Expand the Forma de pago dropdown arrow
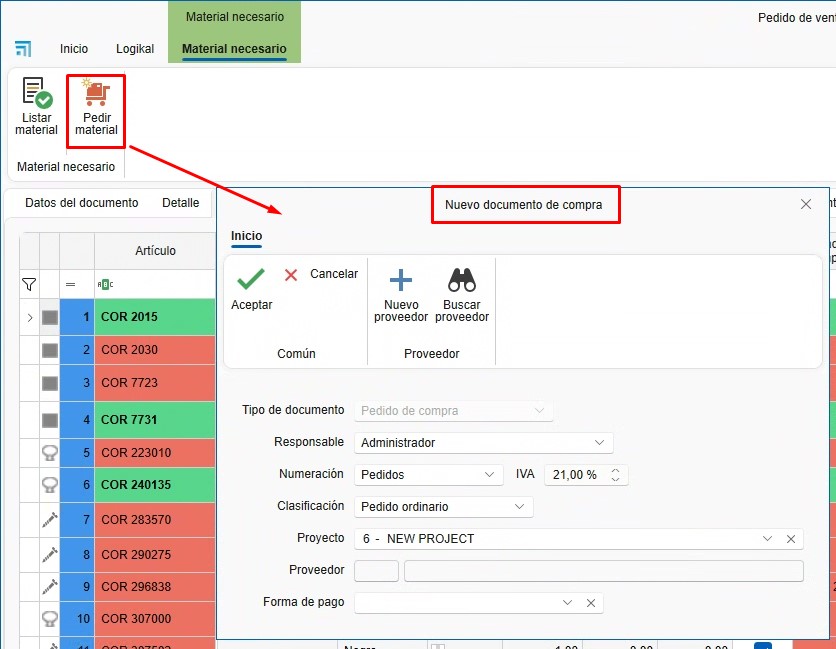836x649 pixels. coord(567,603)
